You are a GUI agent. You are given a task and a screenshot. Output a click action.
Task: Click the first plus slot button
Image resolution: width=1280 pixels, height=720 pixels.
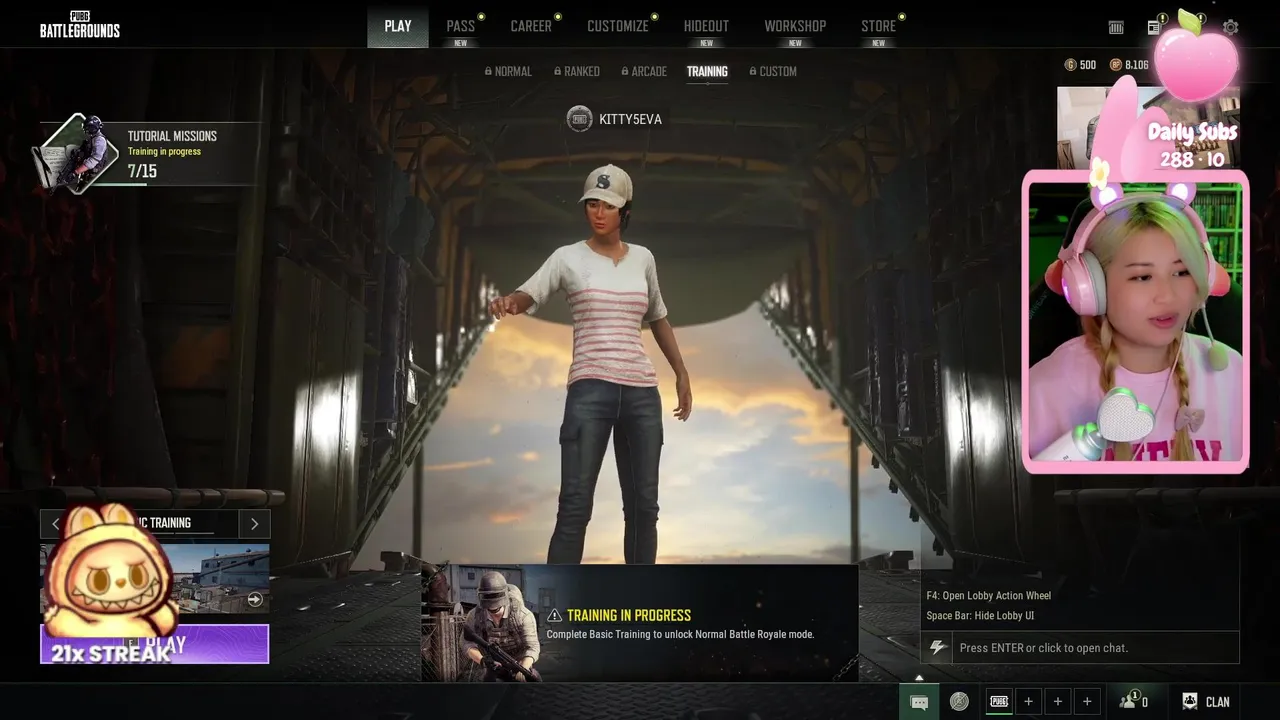[1028, 702]
